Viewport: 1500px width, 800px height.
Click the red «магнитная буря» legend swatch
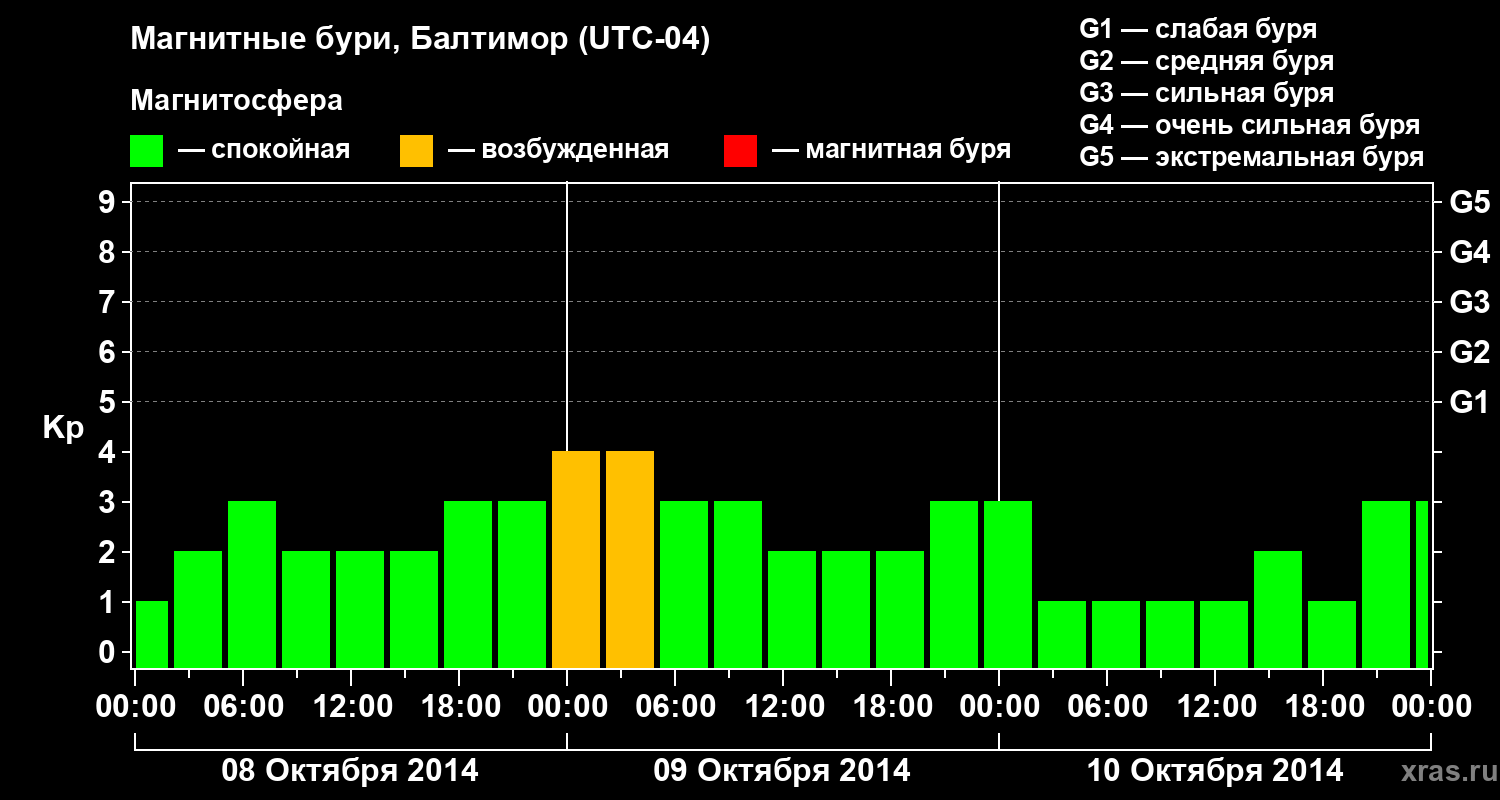[740, 151]
